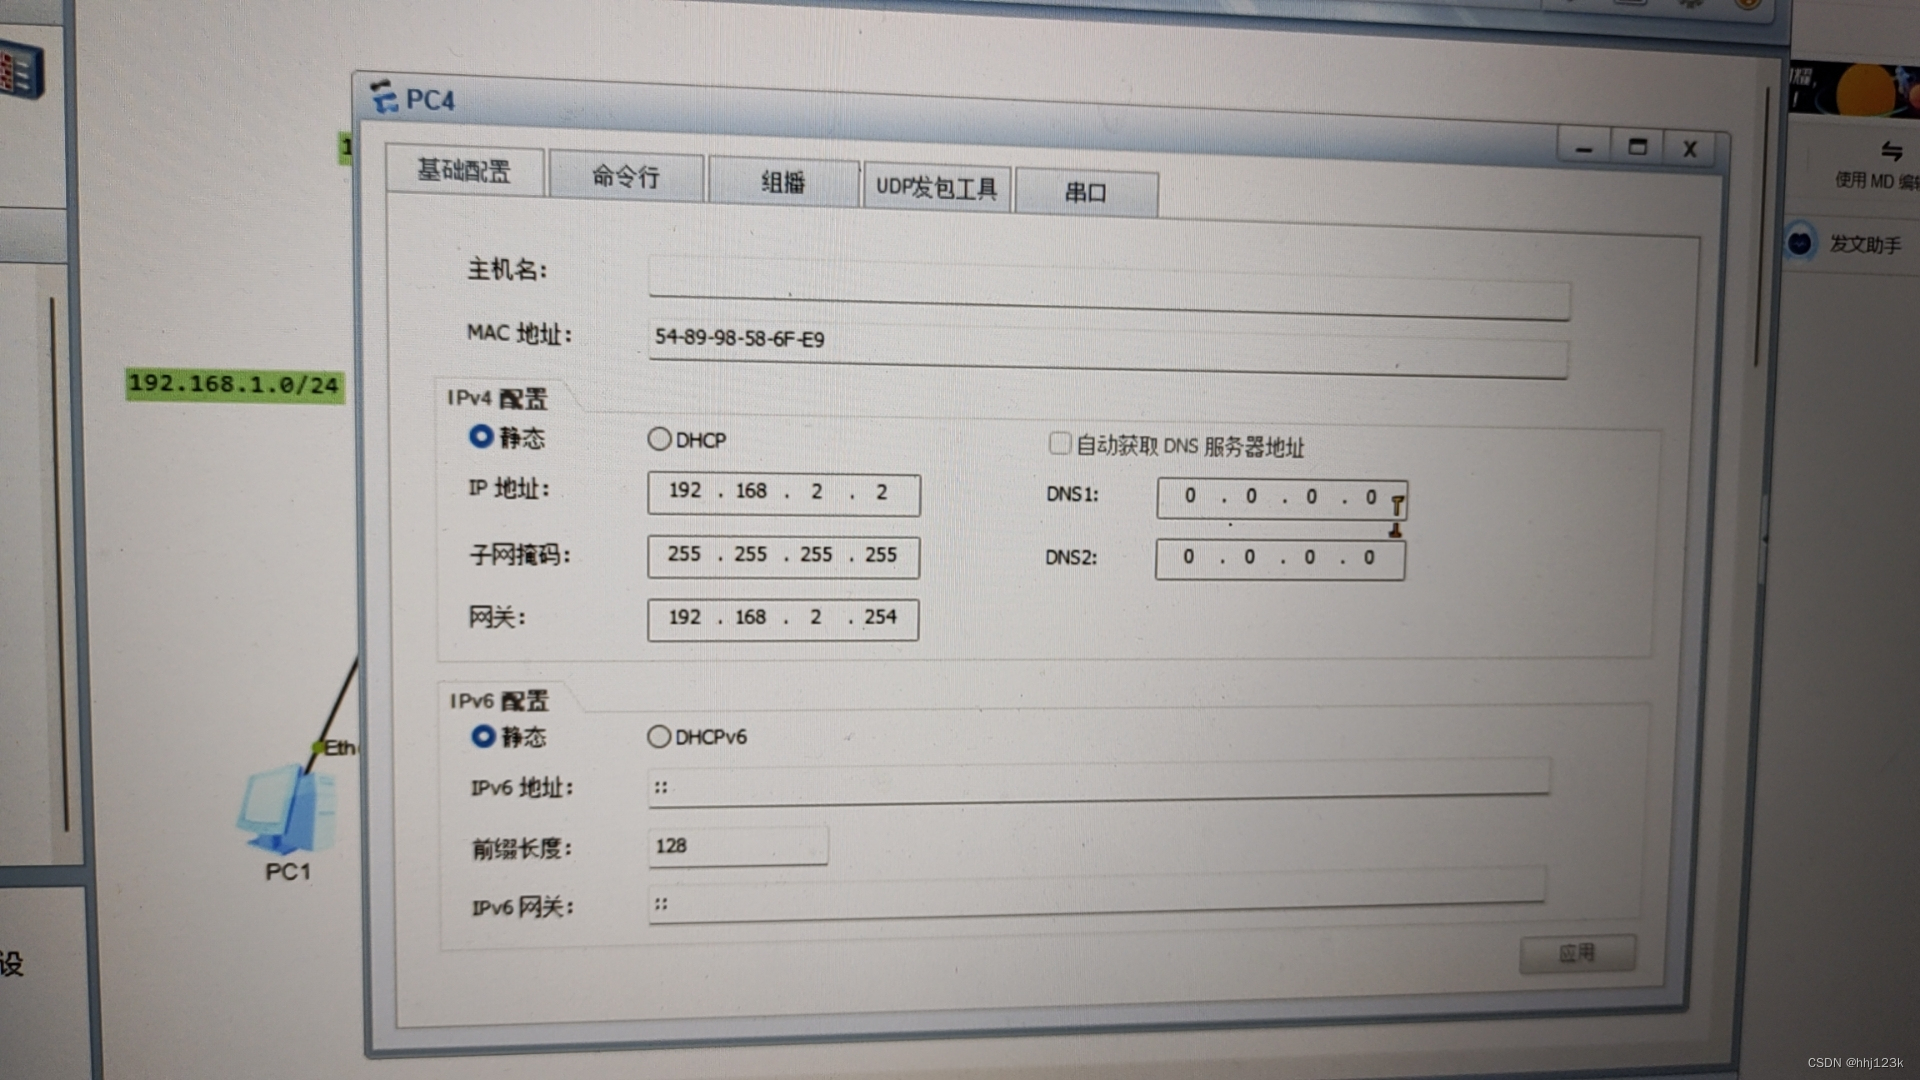Enable DHCPv6 for IPv6 configuration
Image resolution: width=1920 pixels, height=1080 pixels.
tap(659, 736)
